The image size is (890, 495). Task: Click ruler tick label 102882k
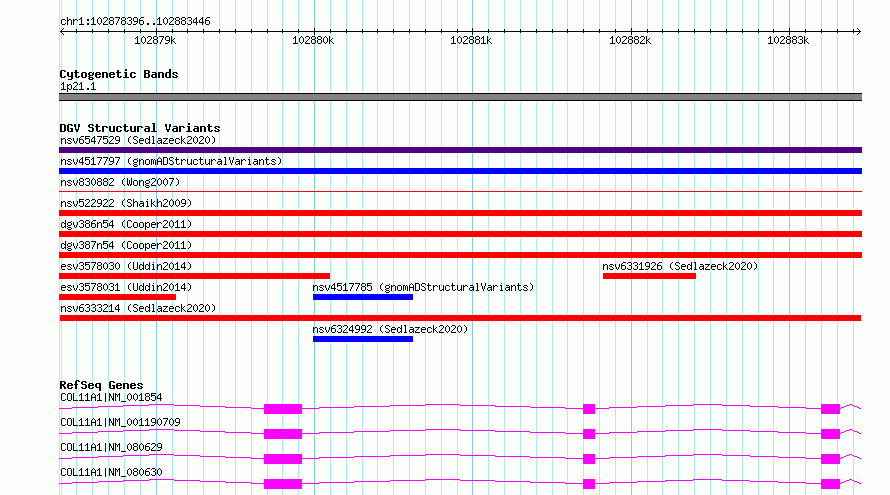tap(630, 40)
